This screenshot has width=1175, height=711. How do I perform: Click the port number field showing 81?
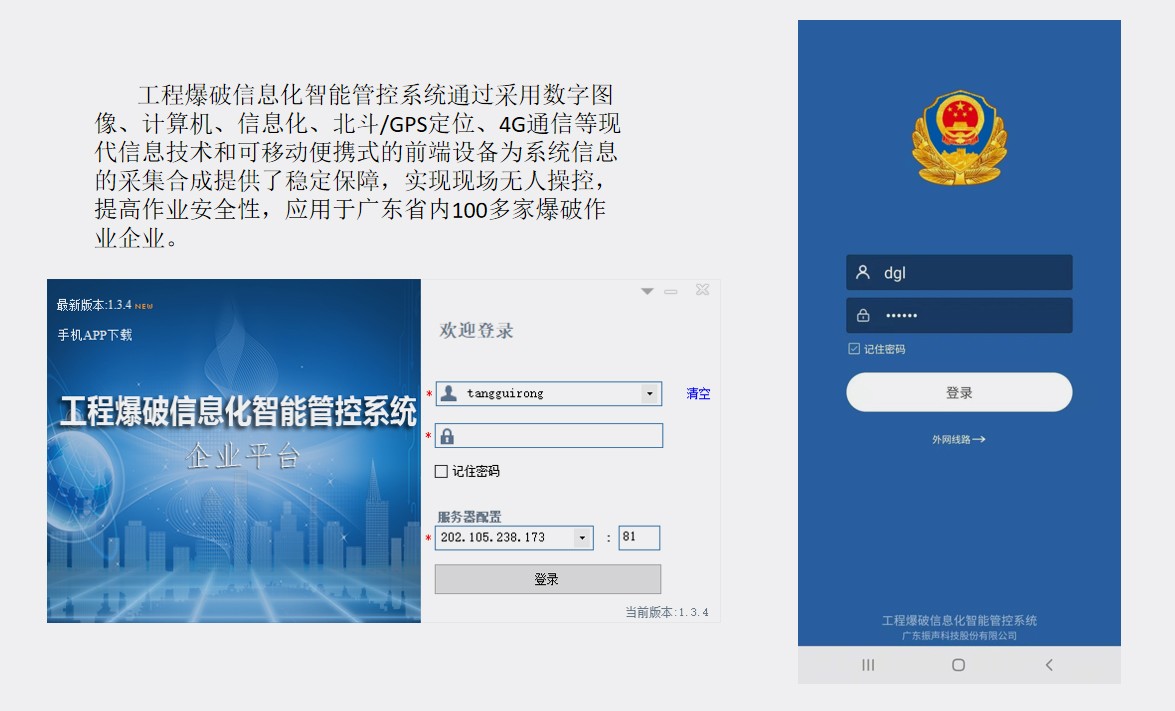tap(639, 537)
